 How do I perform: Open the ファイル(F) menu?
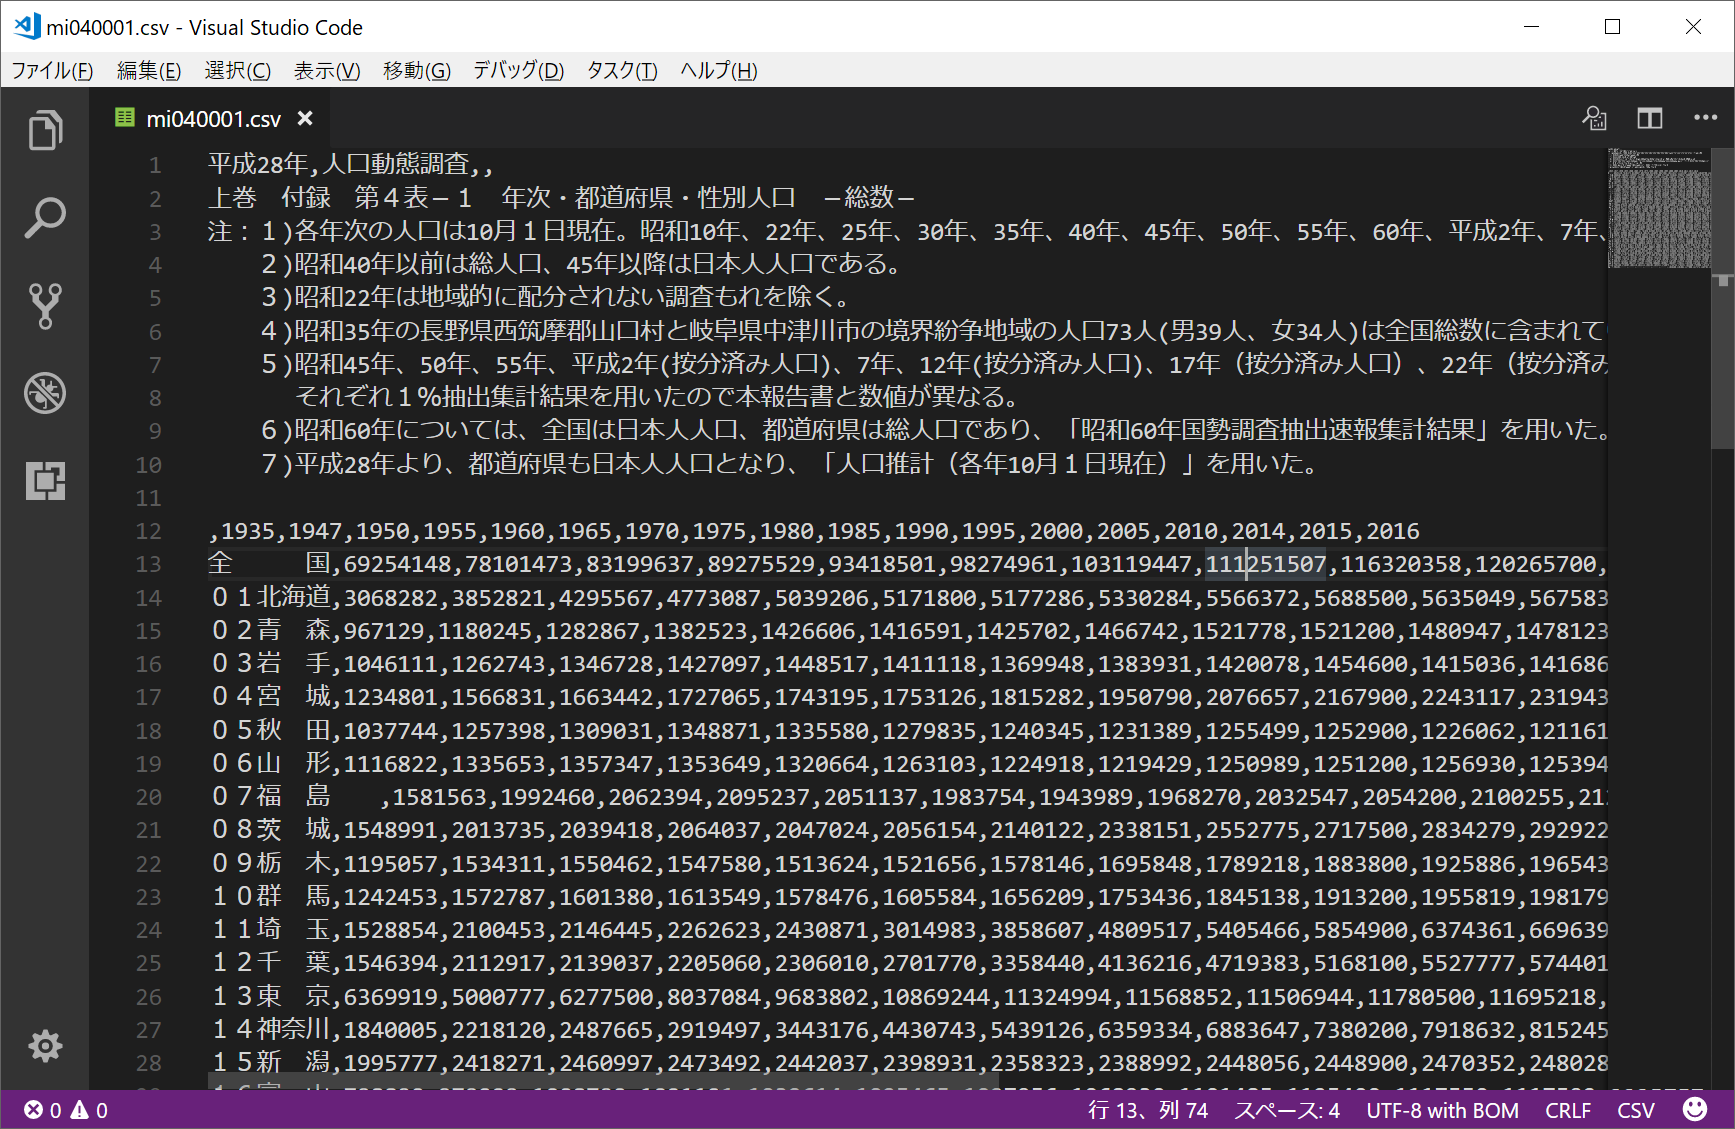point(52,71)
